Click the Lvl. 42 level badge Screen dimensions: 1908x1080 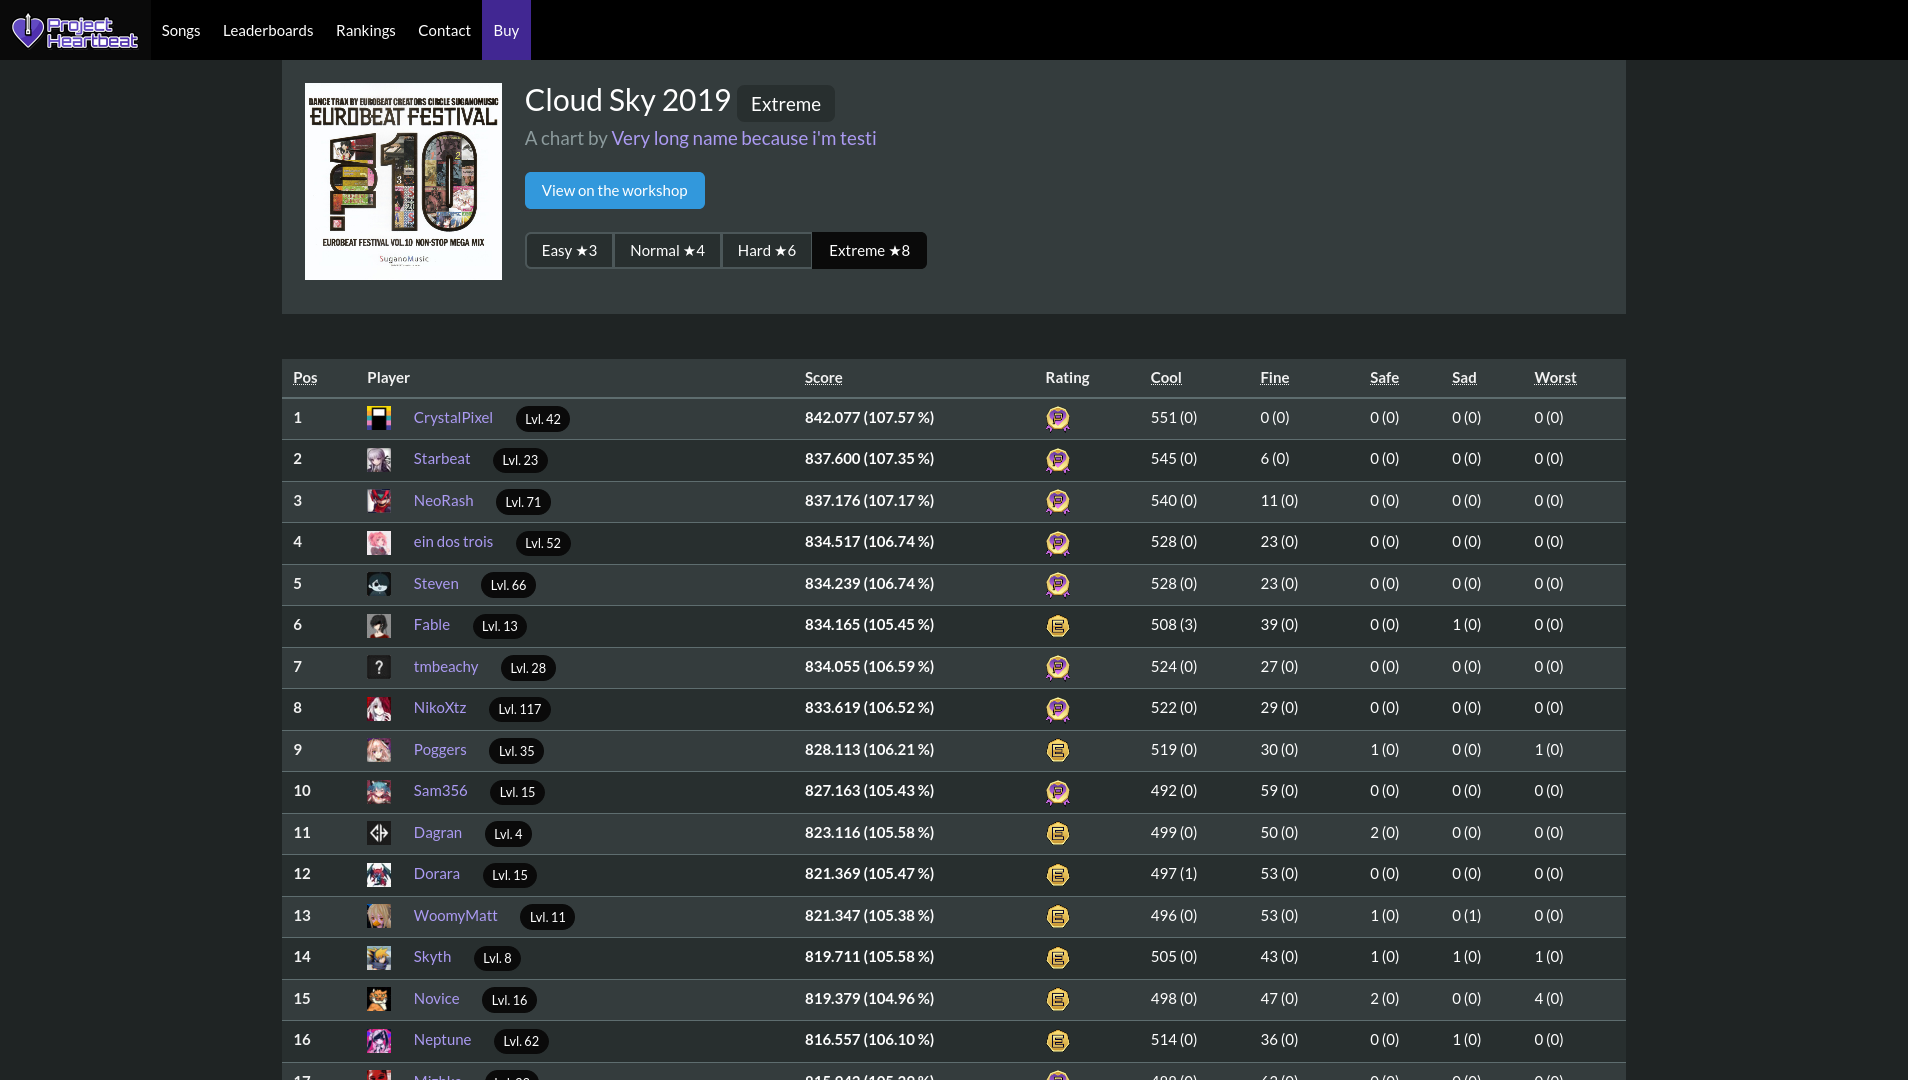point(543,419)
